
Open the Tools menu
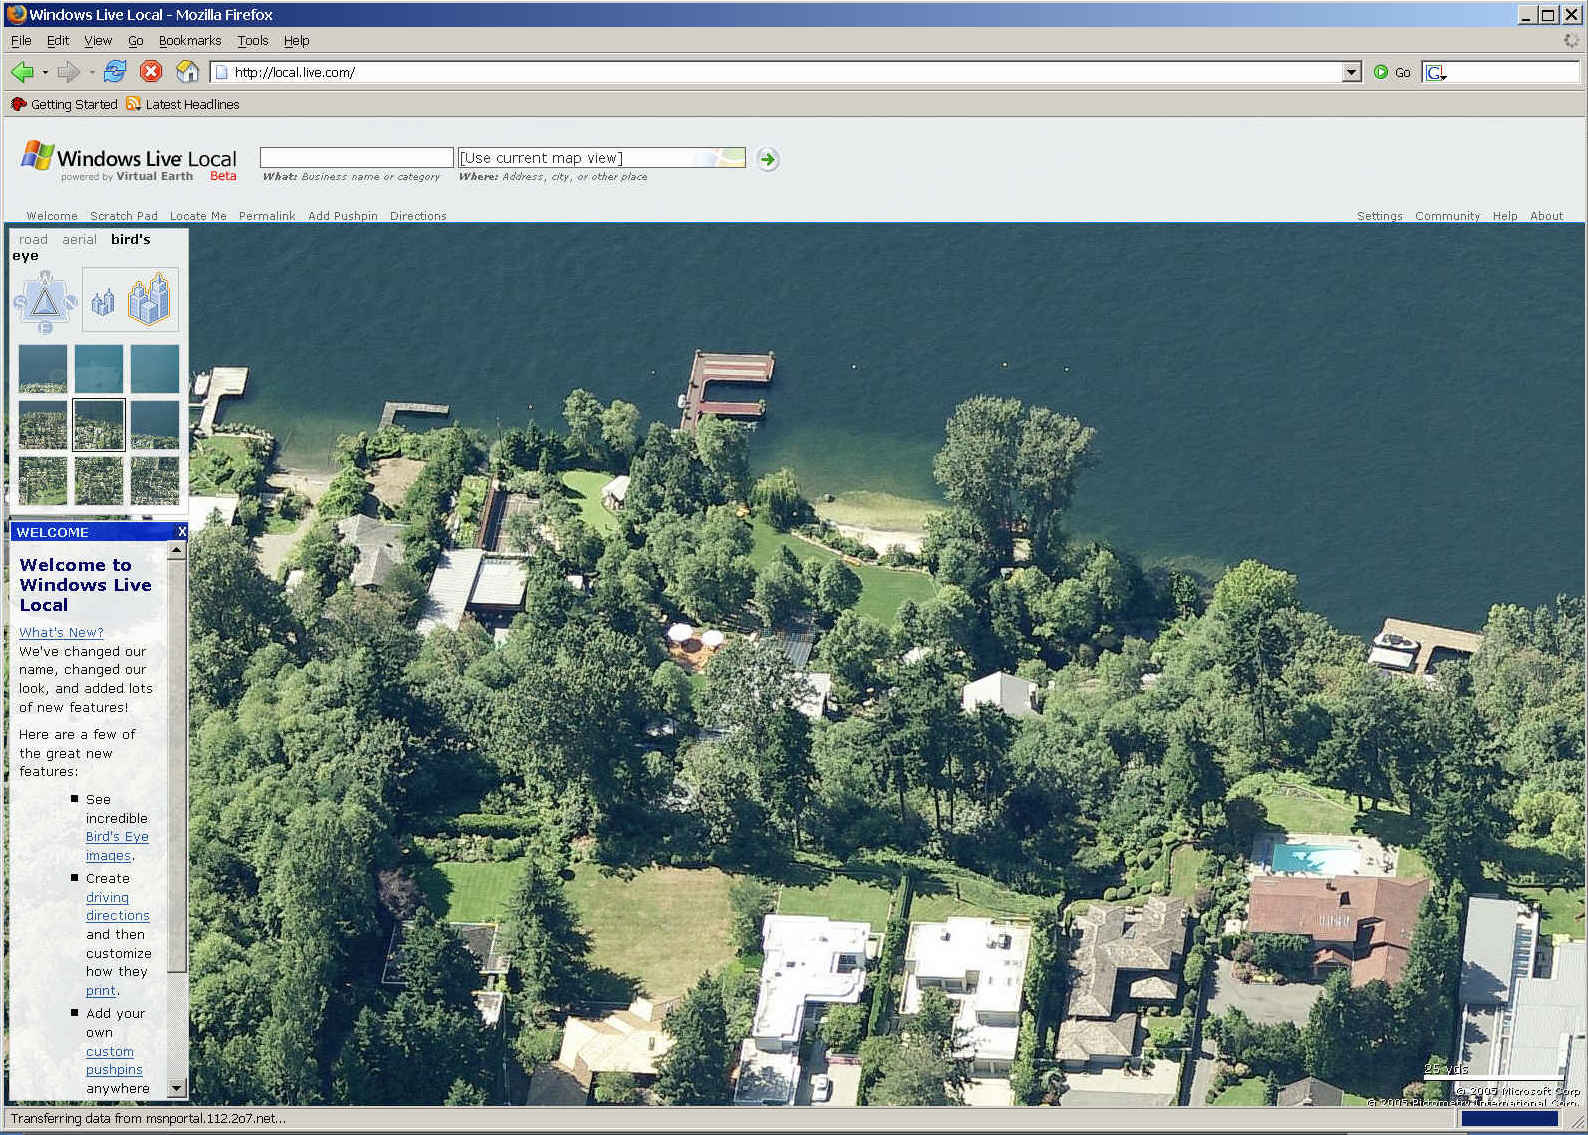click(252, 41)
